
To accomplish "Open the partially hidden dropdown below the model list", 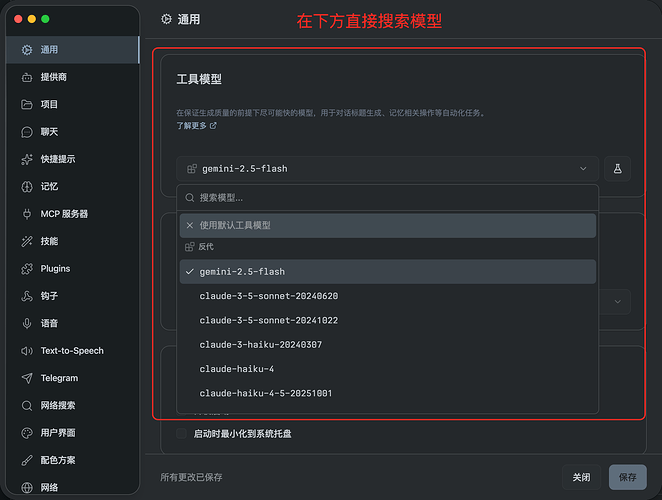I will point(617,302).
